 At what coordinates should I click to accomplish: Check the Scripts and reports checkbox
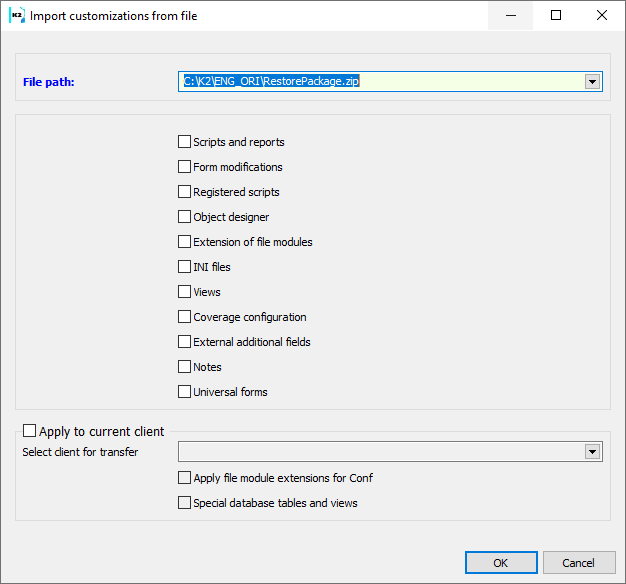click(x=184, y=142)
